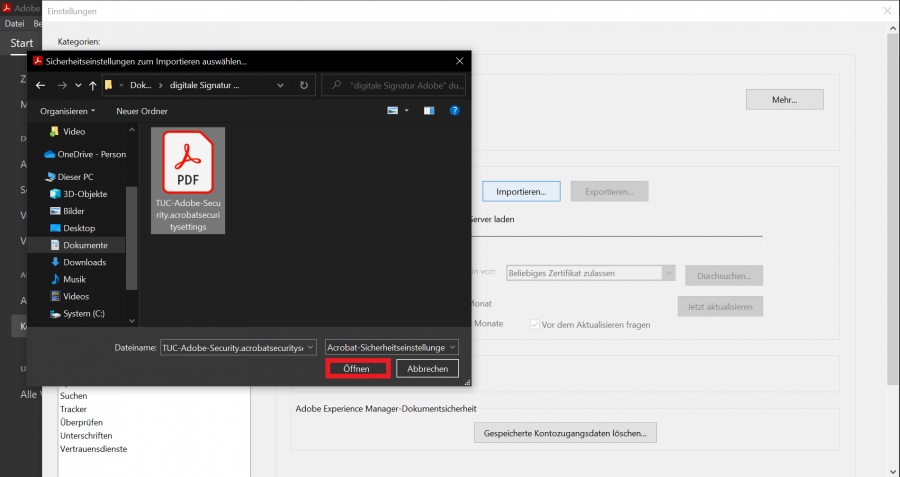The width and height of the screenshot is (900, 477).
Task: Click the Durchsuchen... button
Action: click(x=724, y=276)
